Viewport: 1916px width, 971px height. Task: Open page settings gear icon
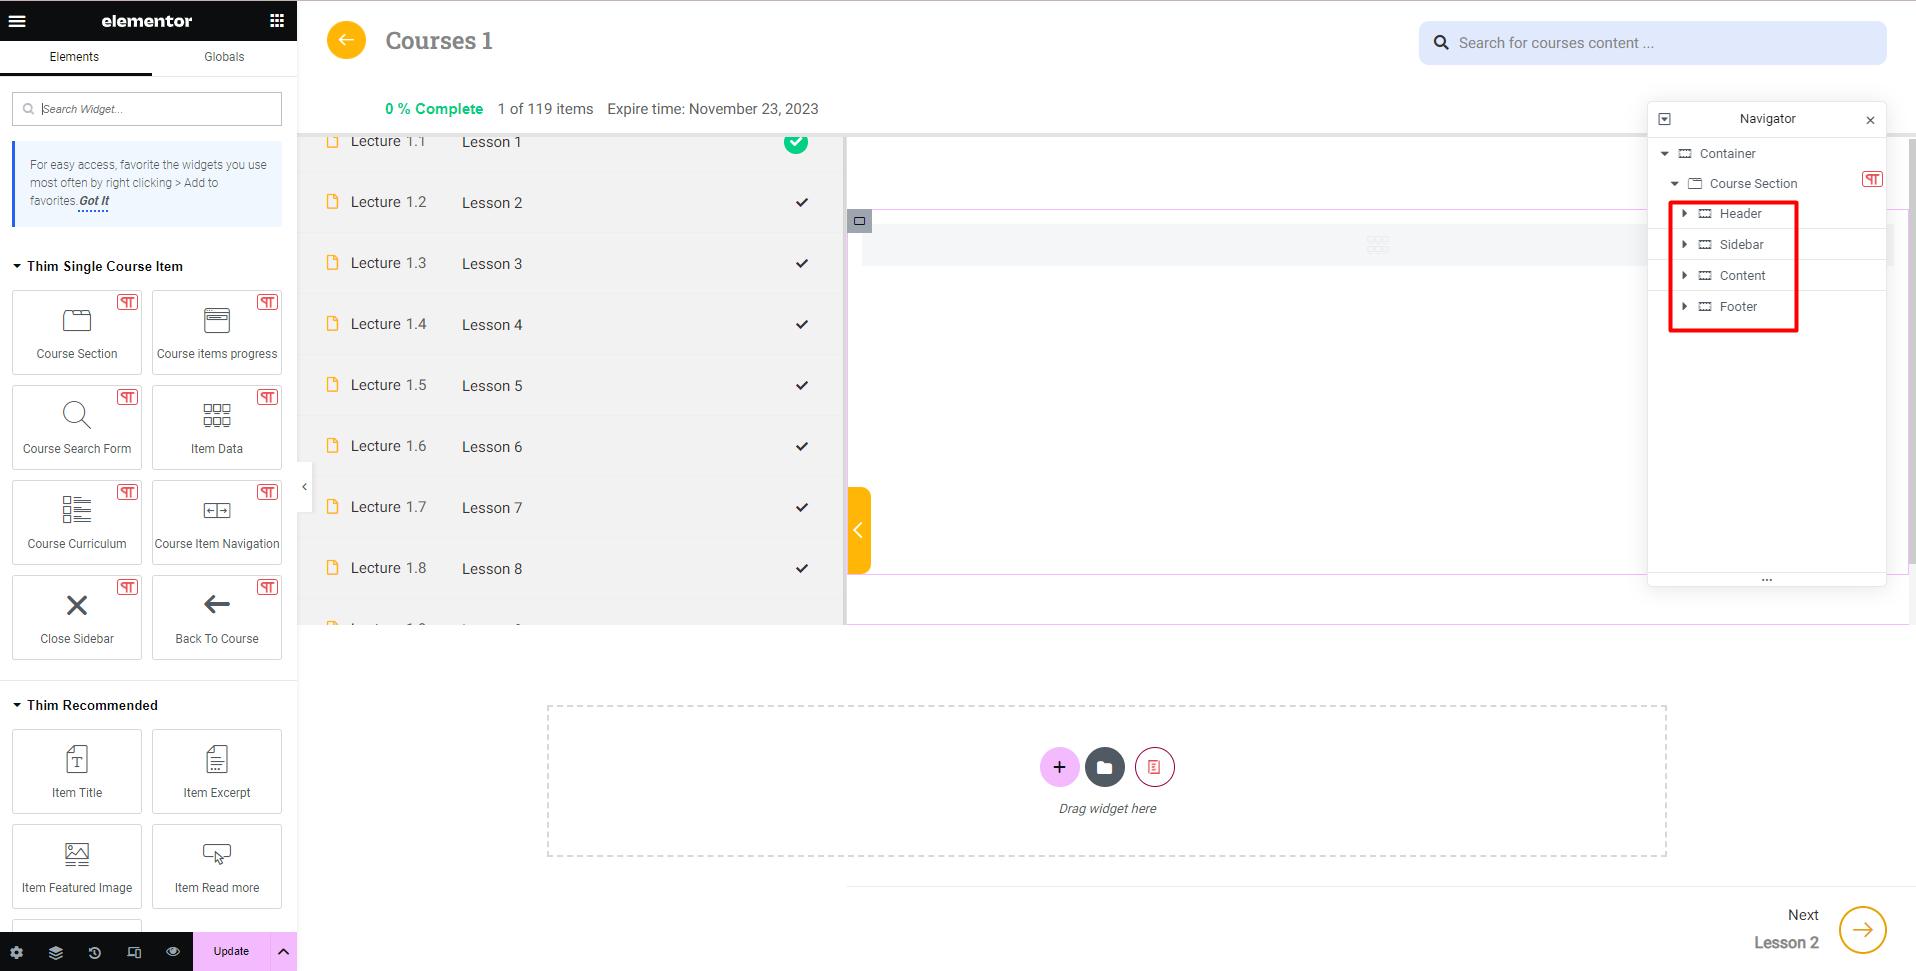click(x=17, y=952)
